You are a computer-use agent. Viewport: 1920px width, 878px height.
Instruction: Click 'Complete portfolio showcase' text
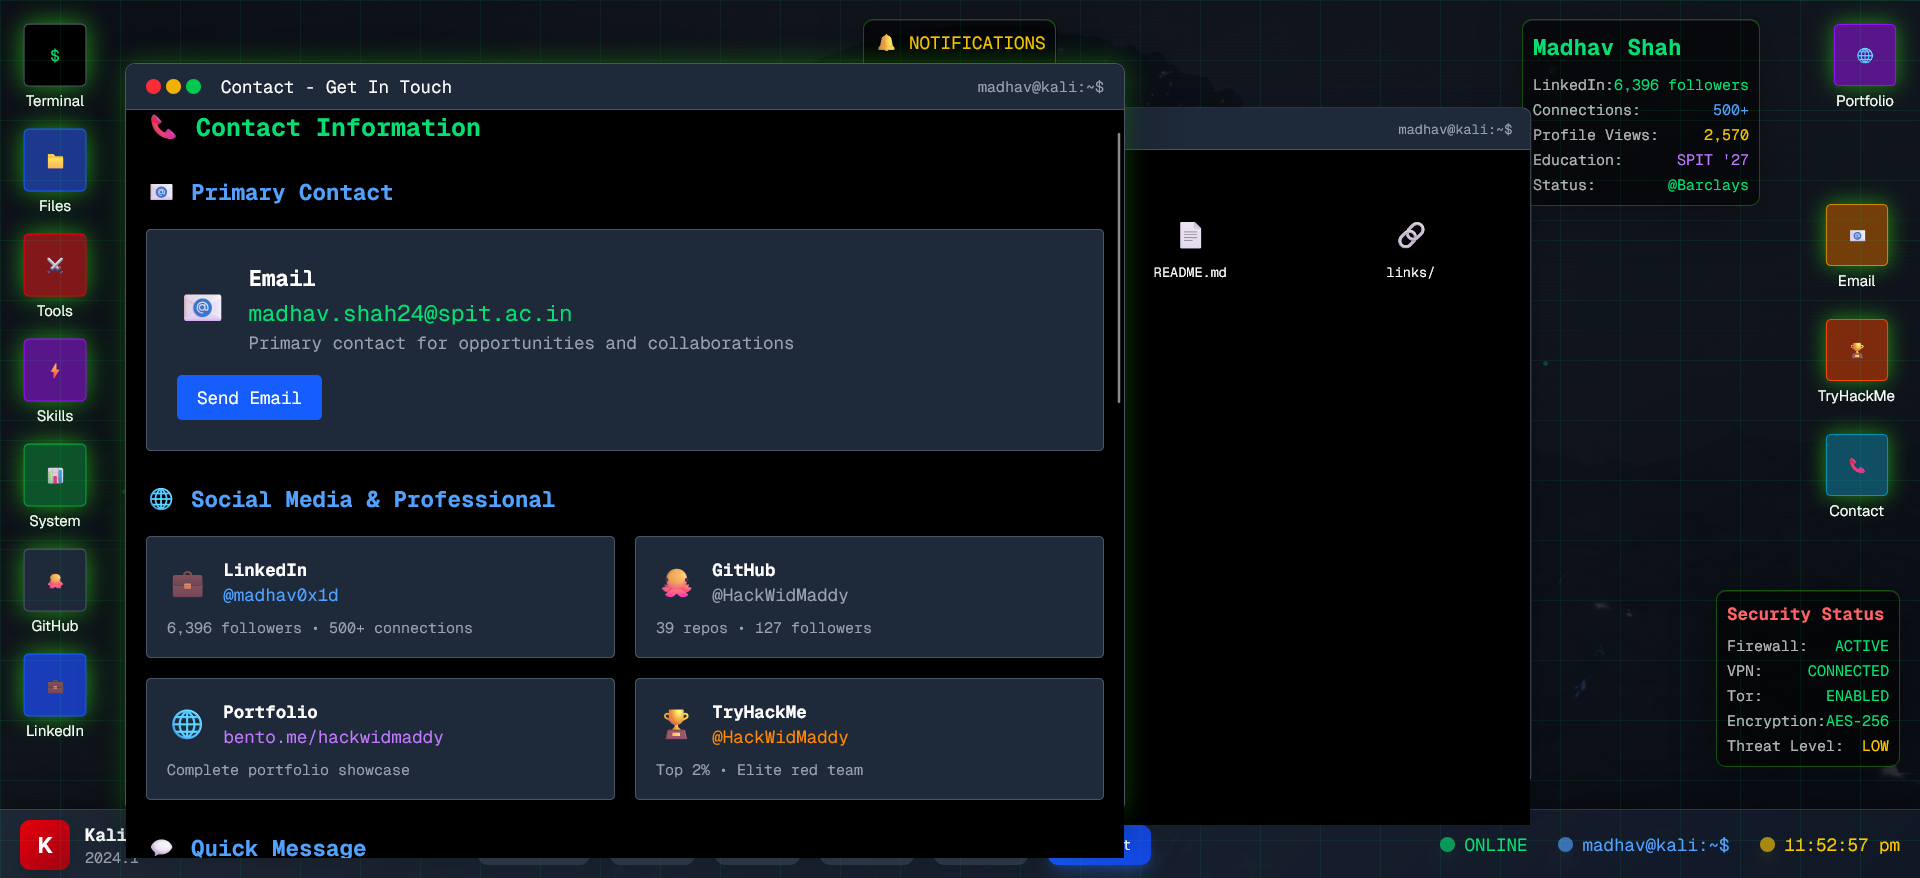coord(288,770)
